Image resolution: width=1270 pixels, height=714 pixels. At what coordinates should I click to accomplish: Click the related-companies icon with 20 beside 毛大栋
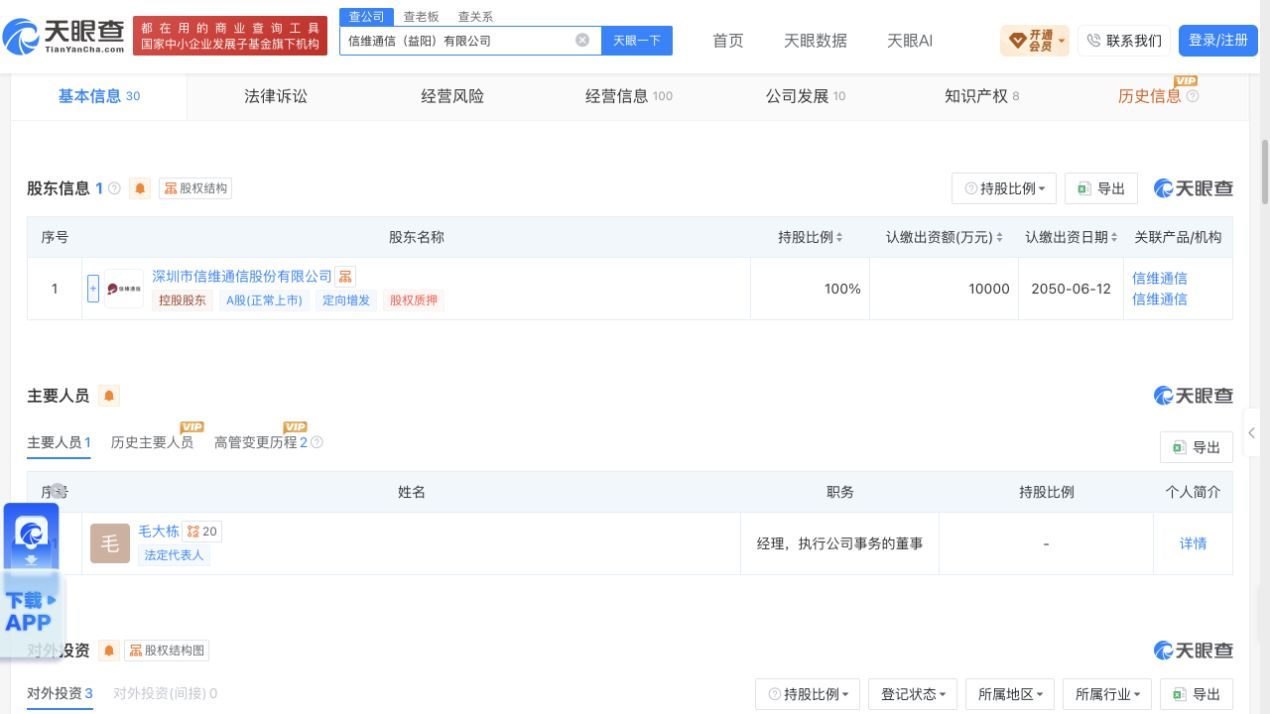[x=203, y=532]
